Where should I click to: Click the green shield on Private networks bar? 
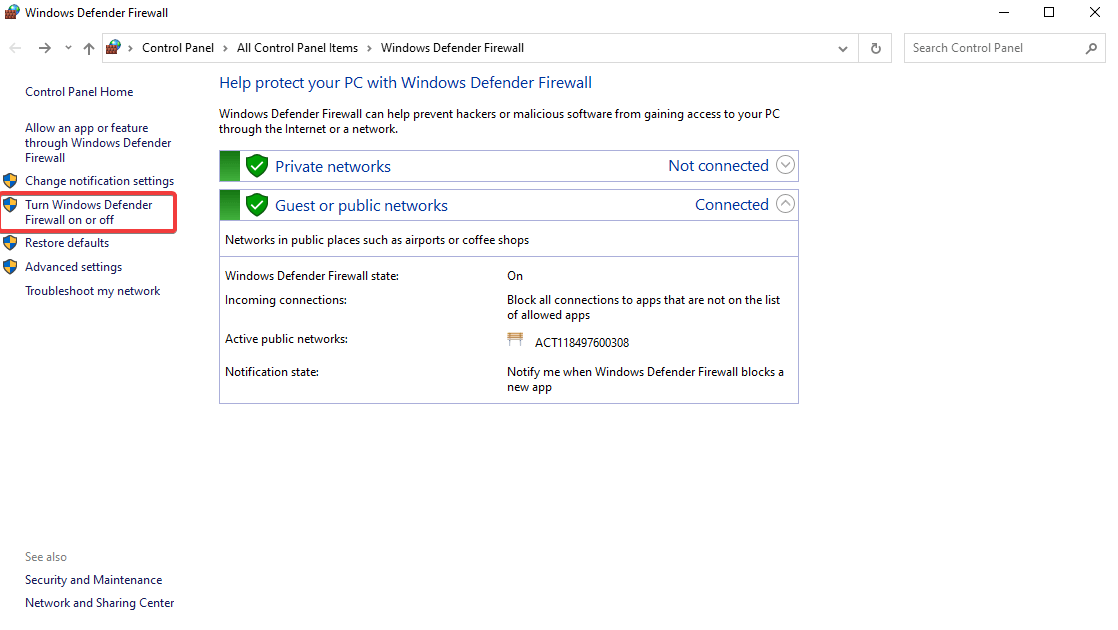tap(257, 165)
